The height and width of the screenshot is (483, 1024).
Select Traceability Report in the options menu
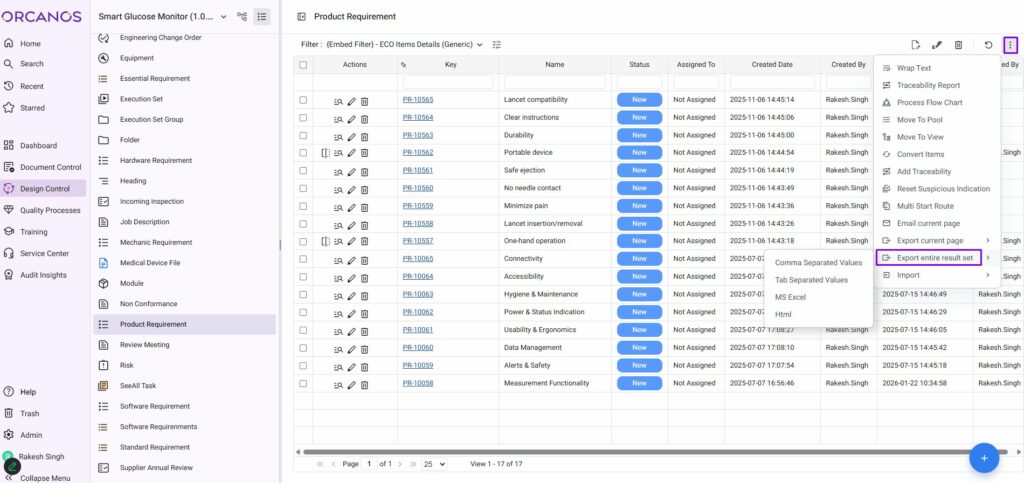click(928, 85)
